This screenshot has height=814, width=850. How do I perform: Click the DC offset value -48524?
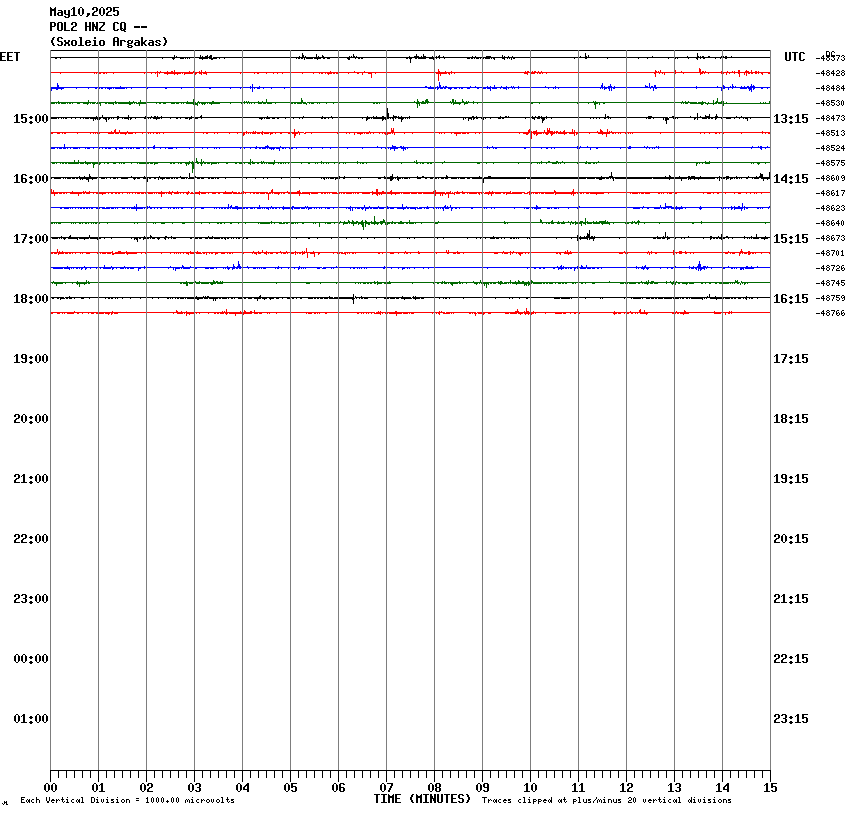830,148
